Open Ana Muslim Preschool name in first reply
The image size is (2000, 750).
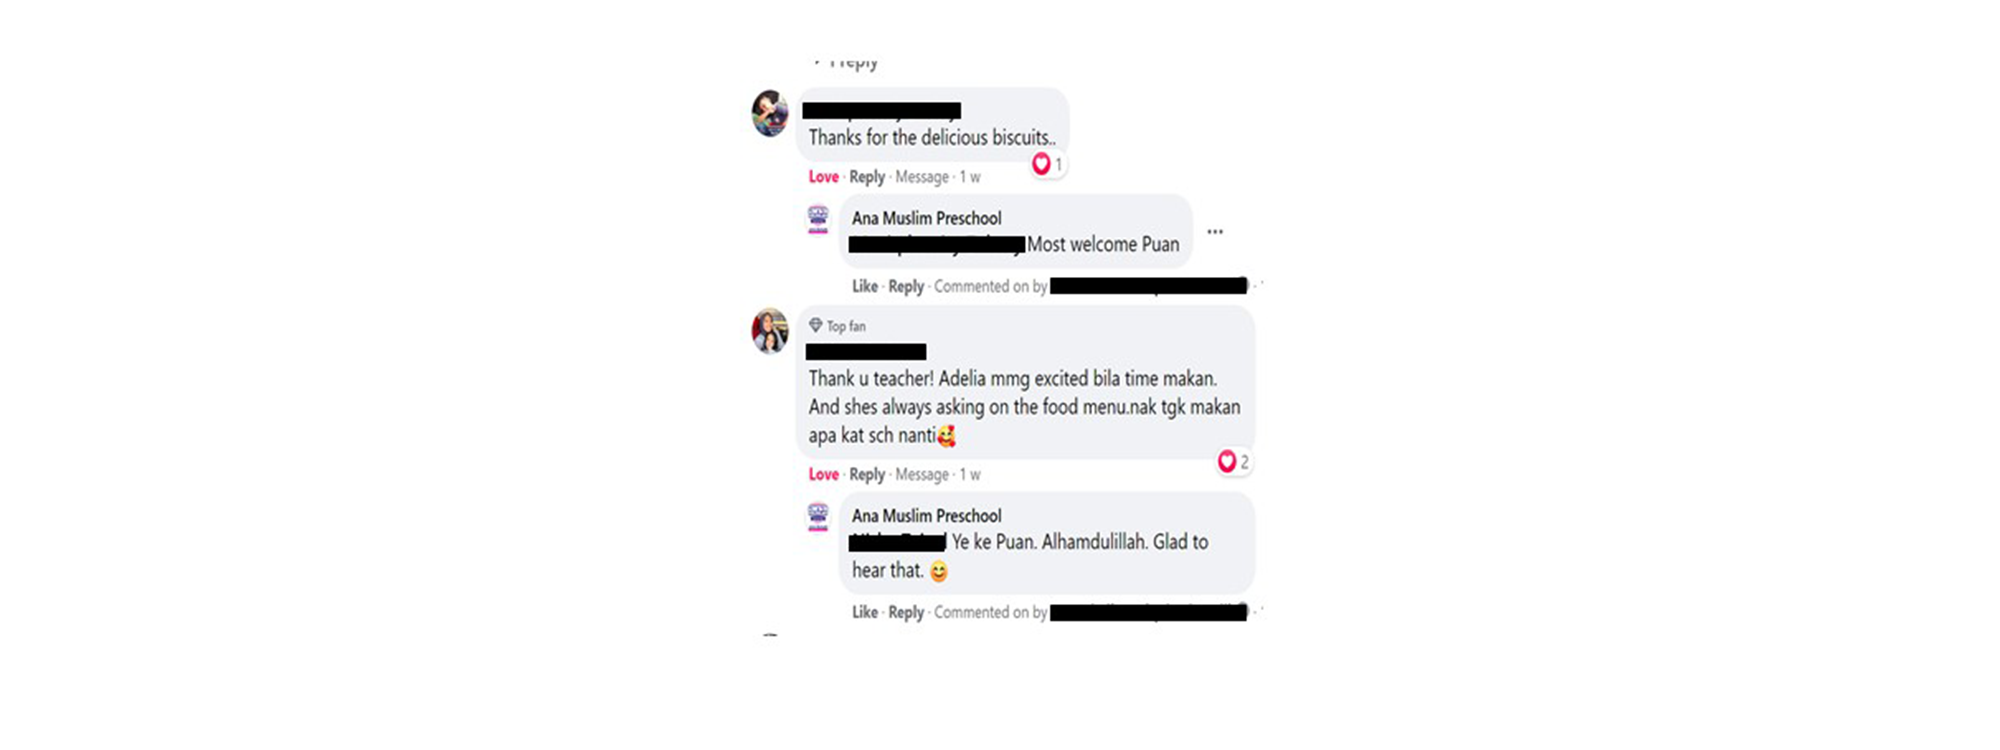click(926, 218)
